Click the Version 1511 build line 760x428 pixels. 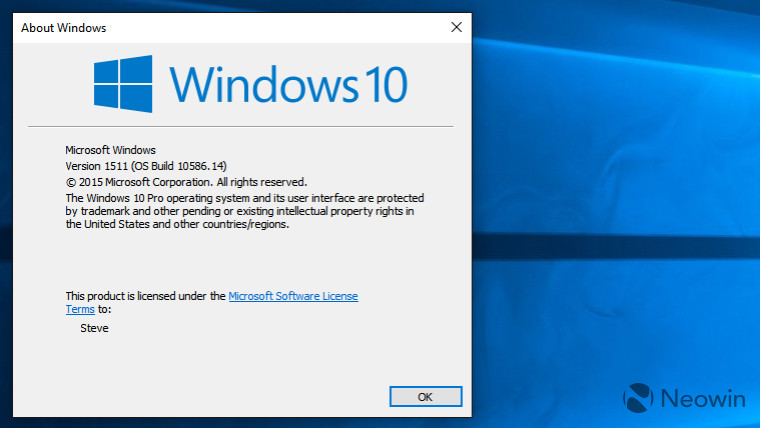coord(146,166)
